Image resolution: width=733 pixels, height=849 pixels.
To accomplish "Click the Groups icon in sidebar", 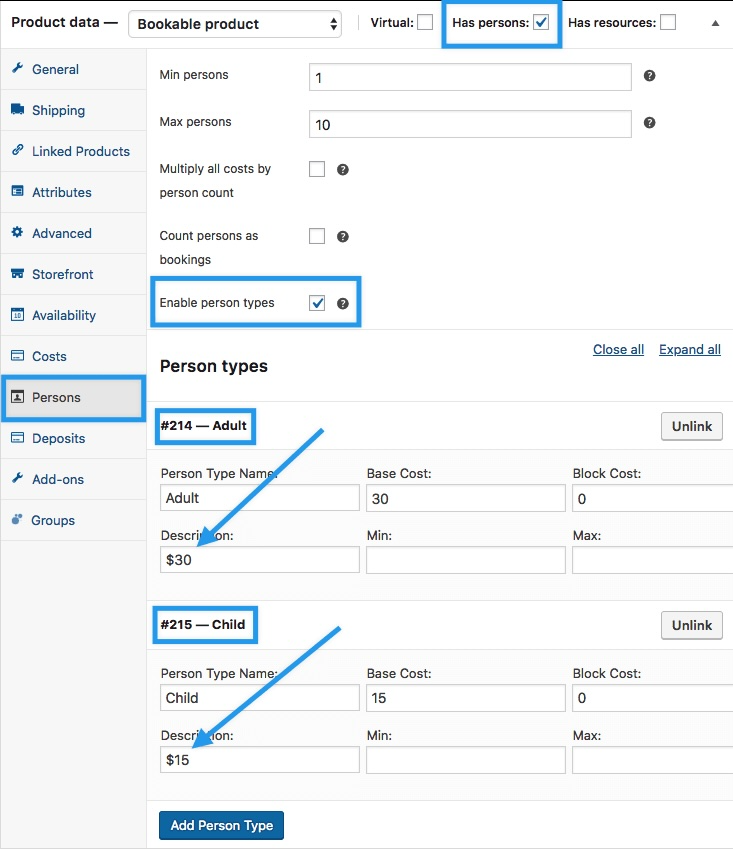I will tap(17, 519).
